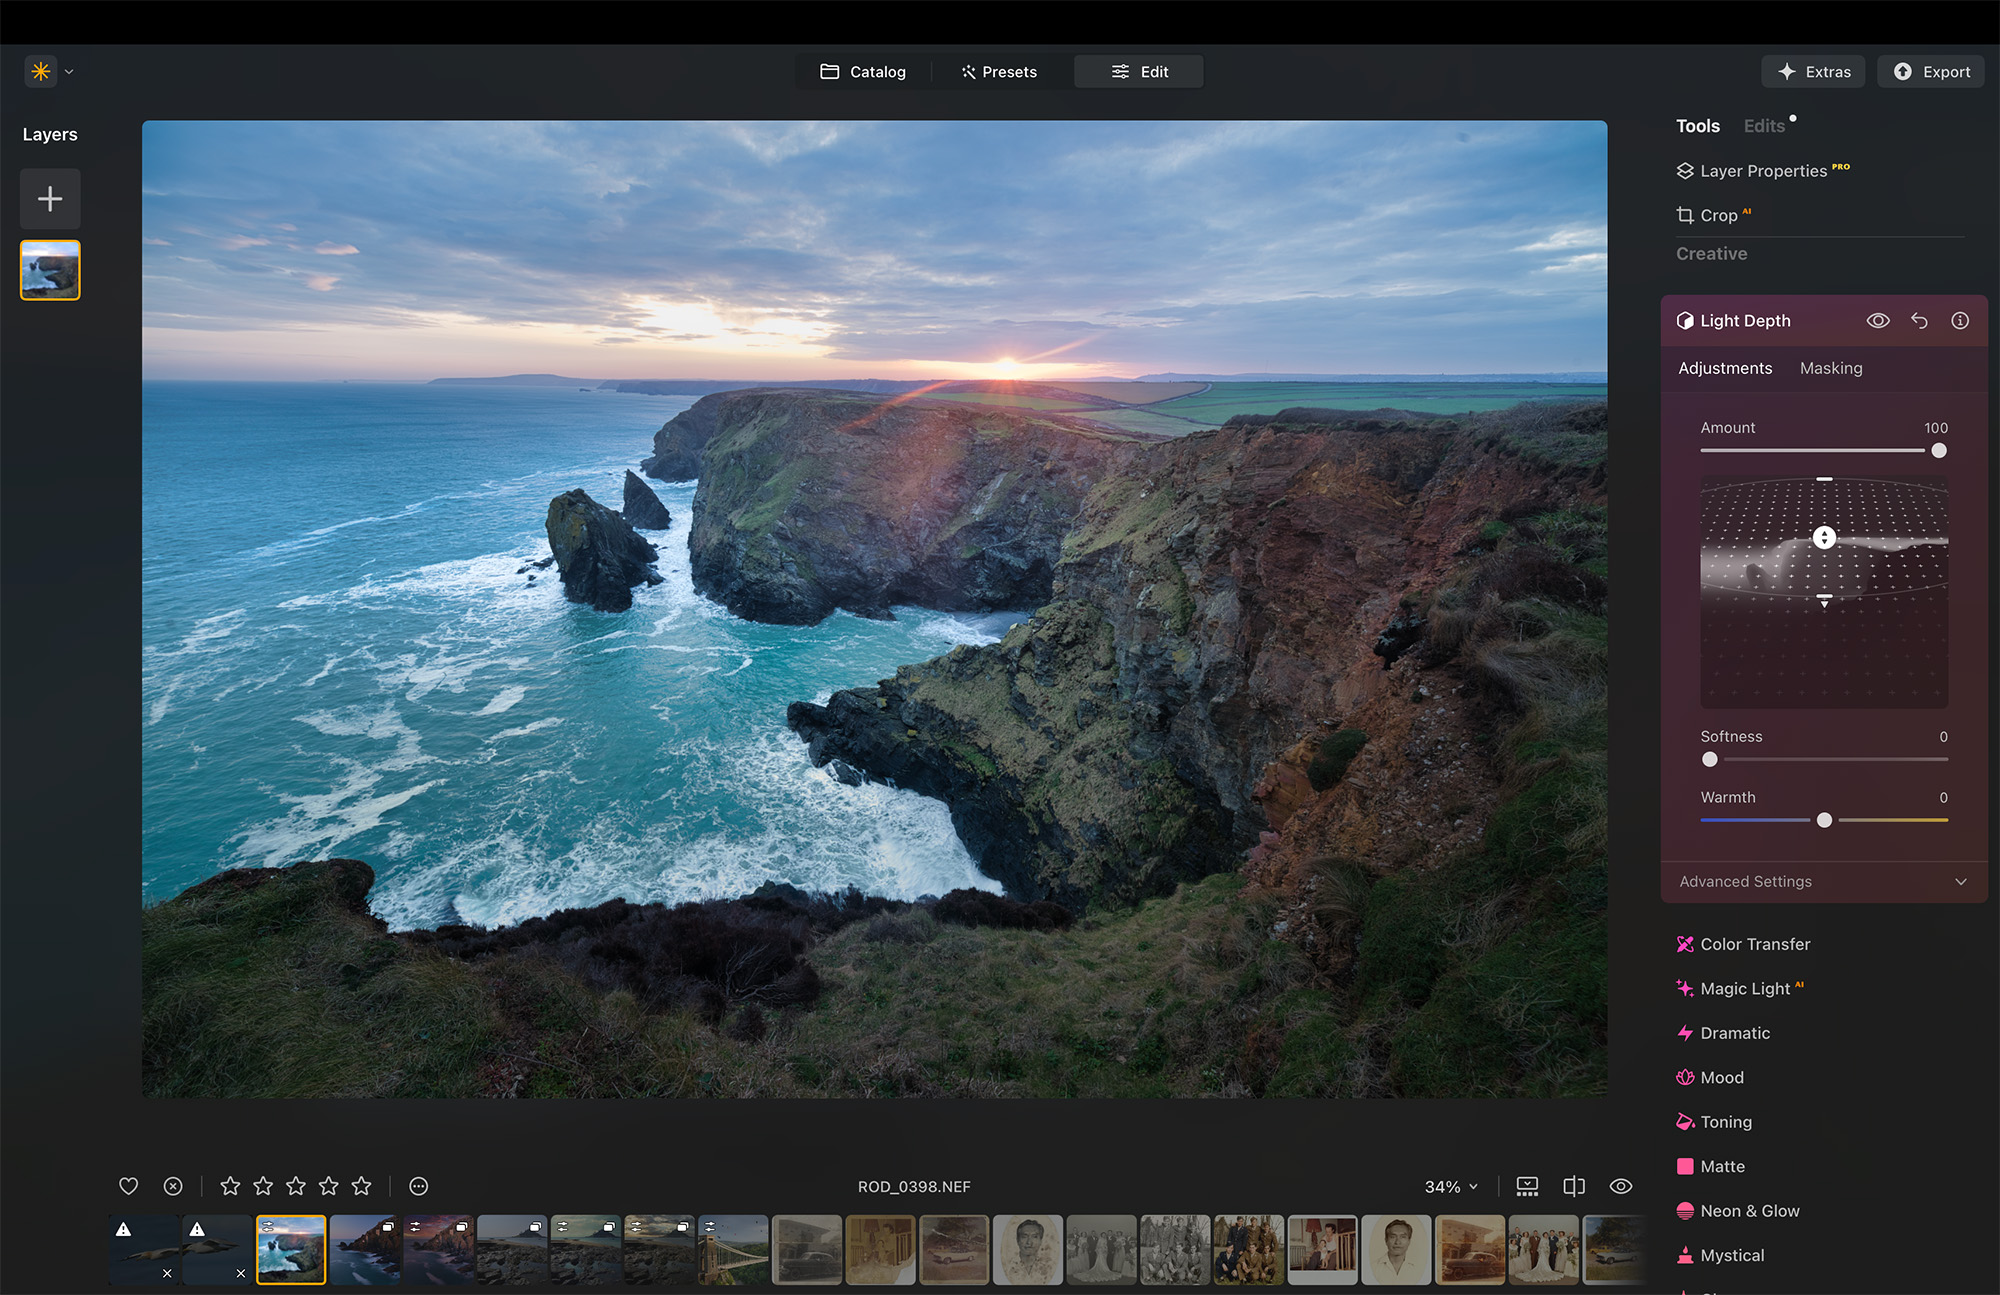Select the bridge photo thumbnail in filmstrip
Viewport: 2000px width, 1295px height.
[x=733, y=1249]
